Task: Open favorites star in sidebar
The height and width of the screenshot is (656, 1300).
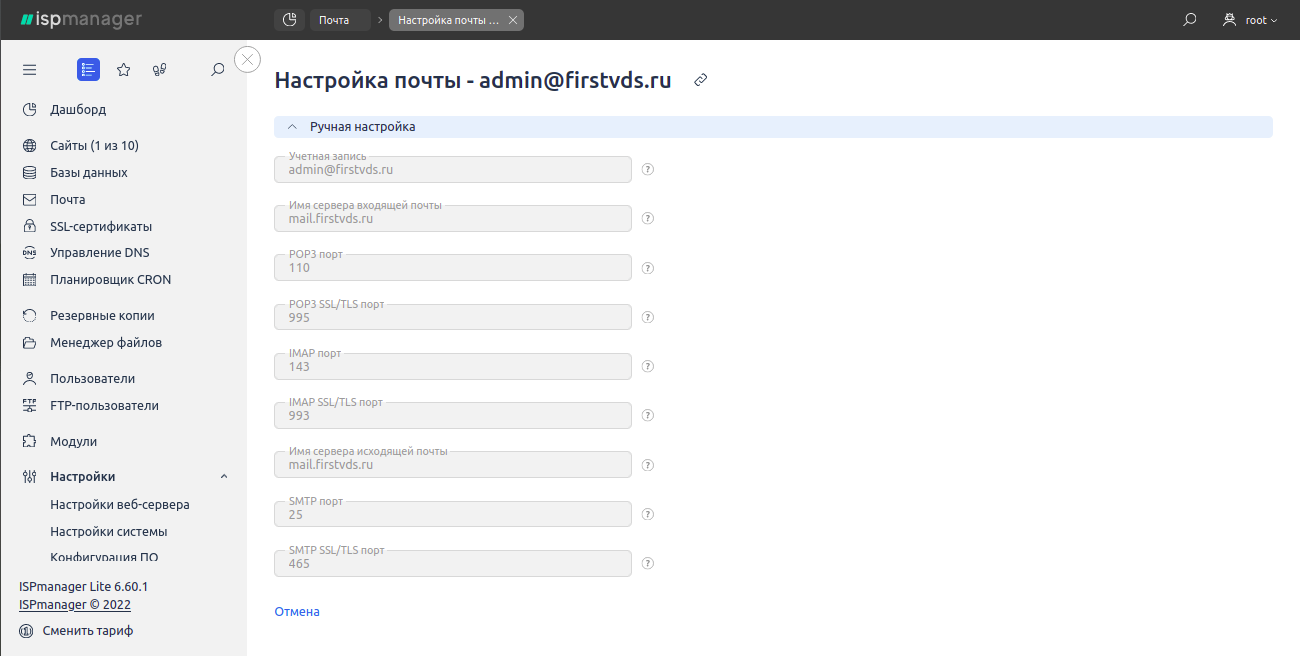Action: point(124,70)
